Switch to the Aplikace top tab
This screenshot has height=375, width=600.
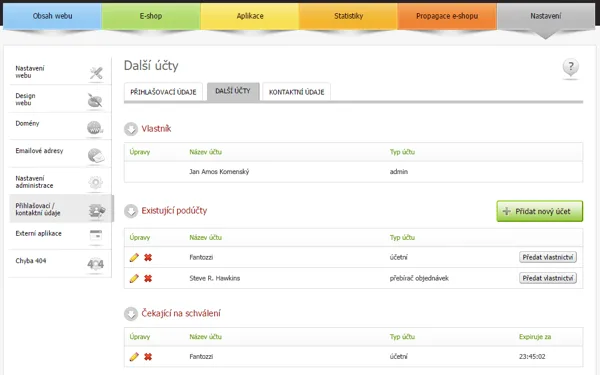[250, 16]
